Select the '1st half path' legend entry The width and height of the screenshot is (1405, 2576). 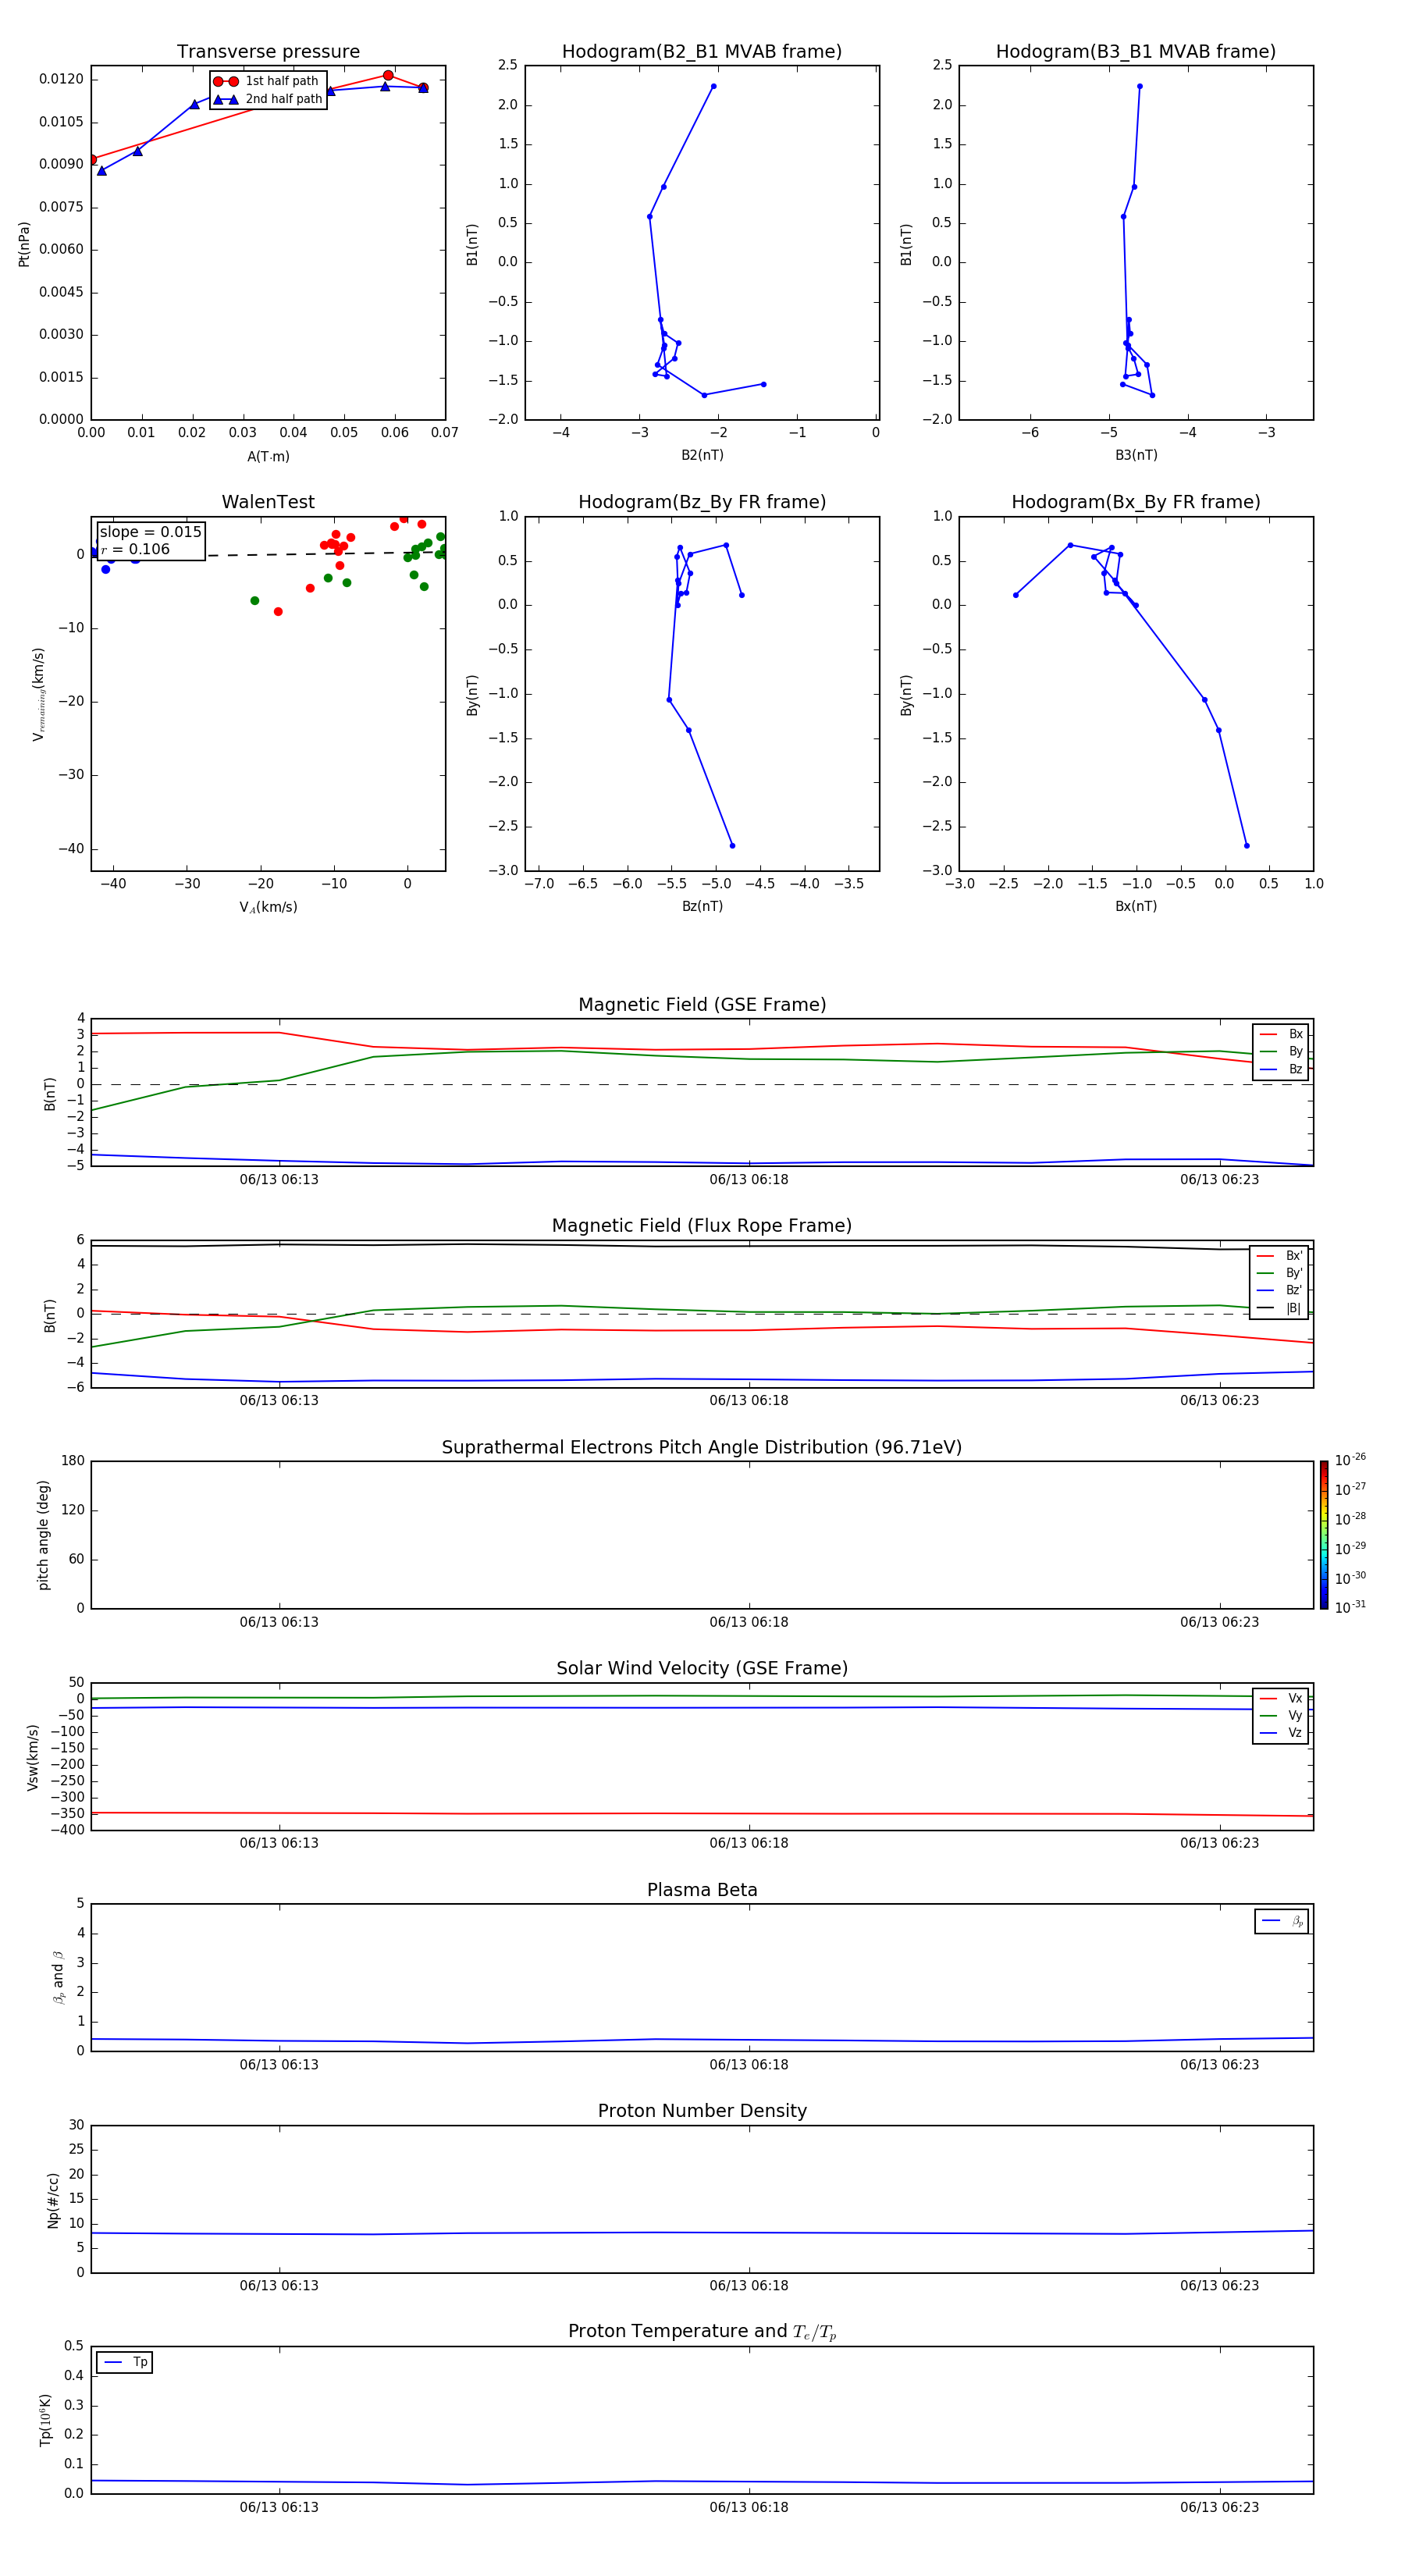tap(266, 81)
